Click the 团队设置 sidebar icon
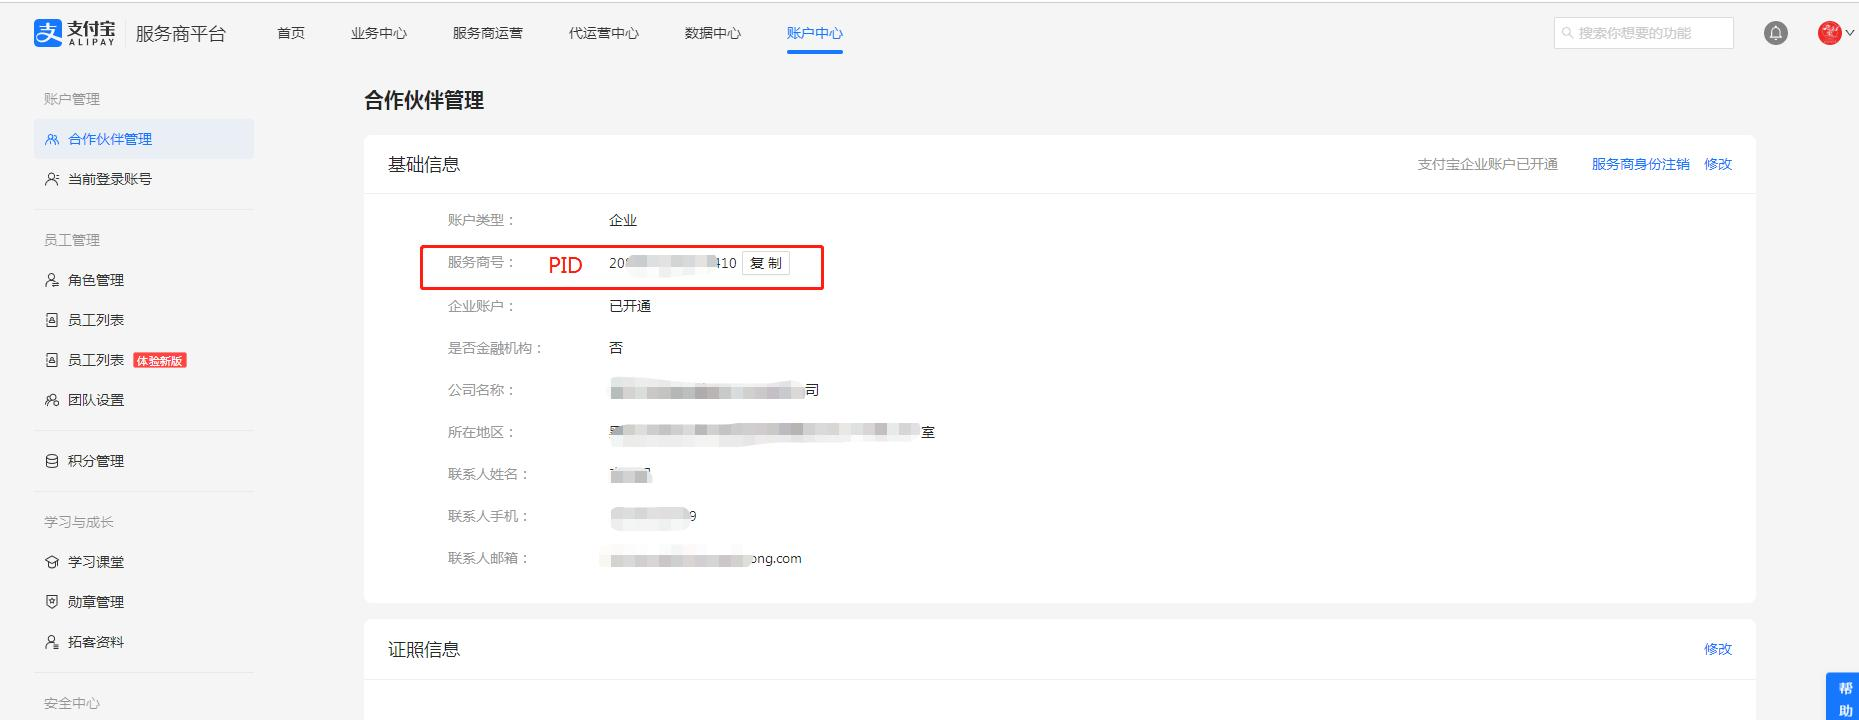 pos(52,400)
